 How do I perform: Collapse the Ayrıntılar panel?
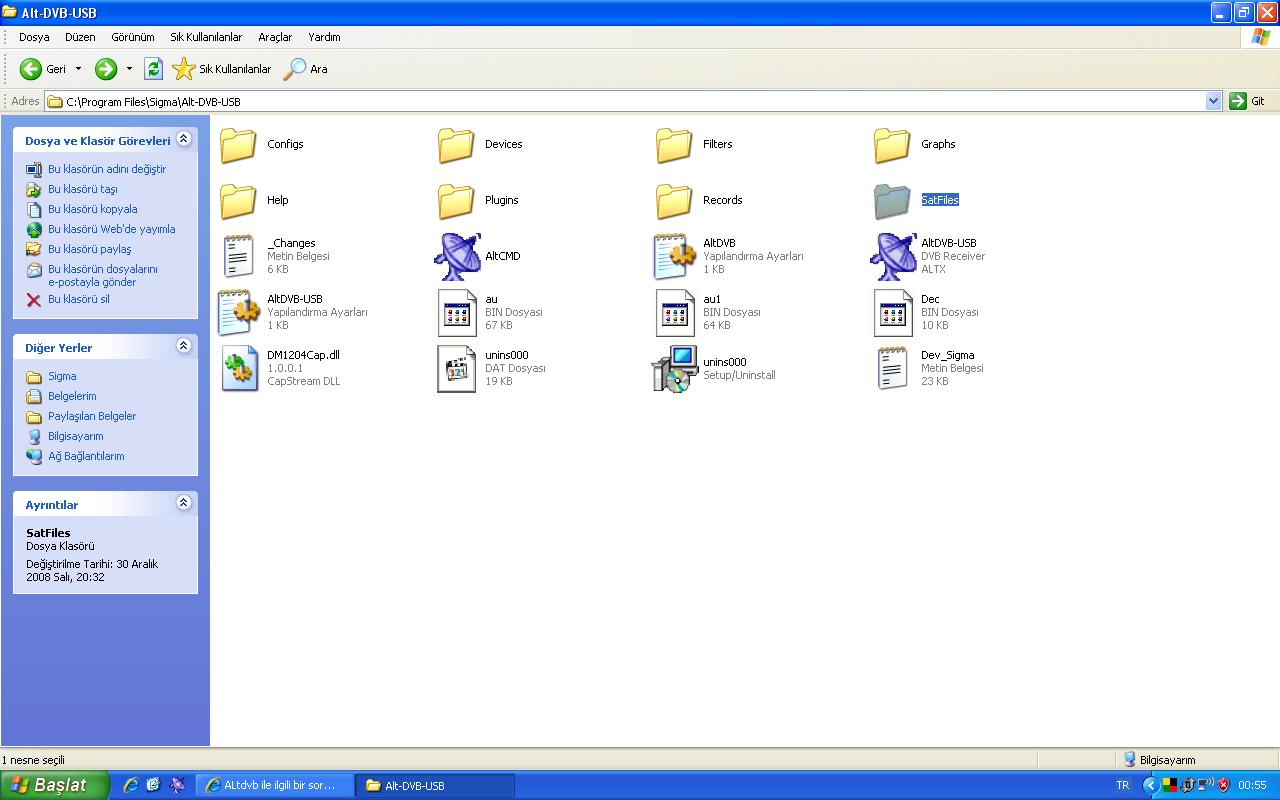(x=183, y=503)
